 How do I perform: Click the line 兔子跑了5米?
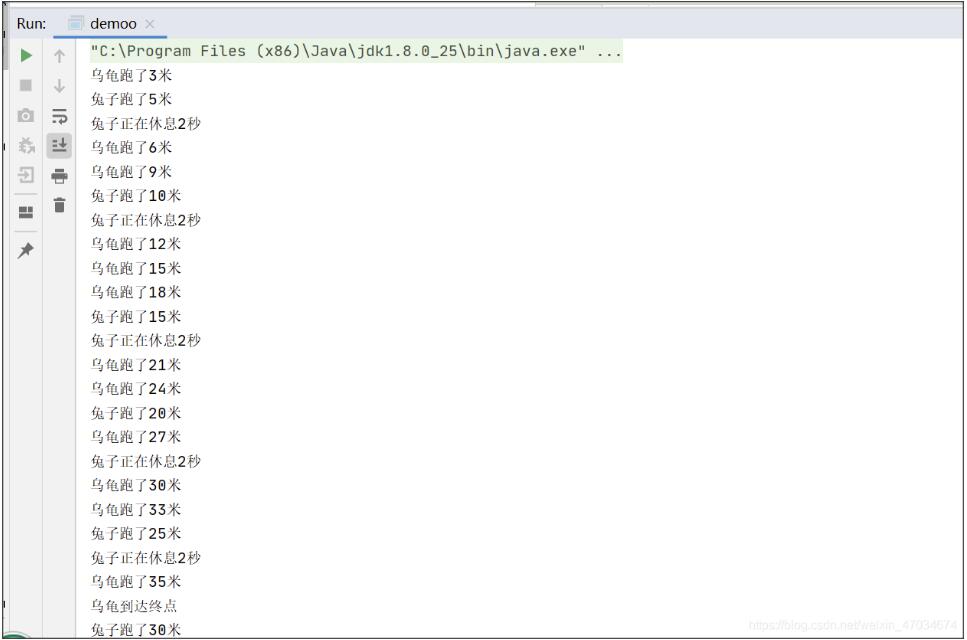tap(131, 99)
